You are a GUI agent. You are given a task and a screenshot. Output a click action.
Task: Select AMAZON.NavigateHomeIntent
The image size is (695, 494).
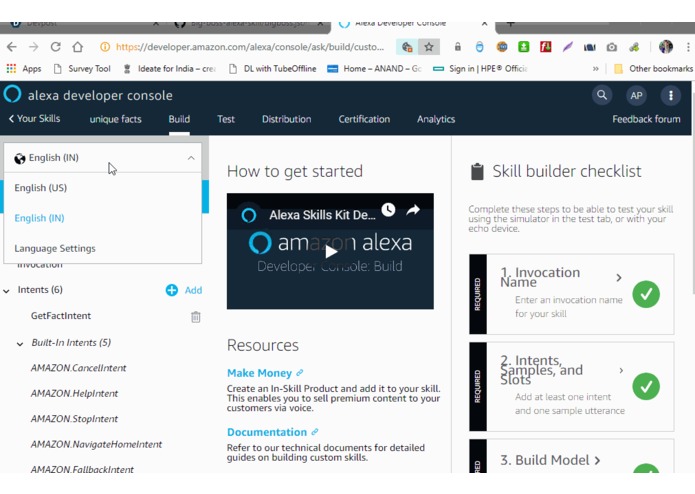(96, 444)
